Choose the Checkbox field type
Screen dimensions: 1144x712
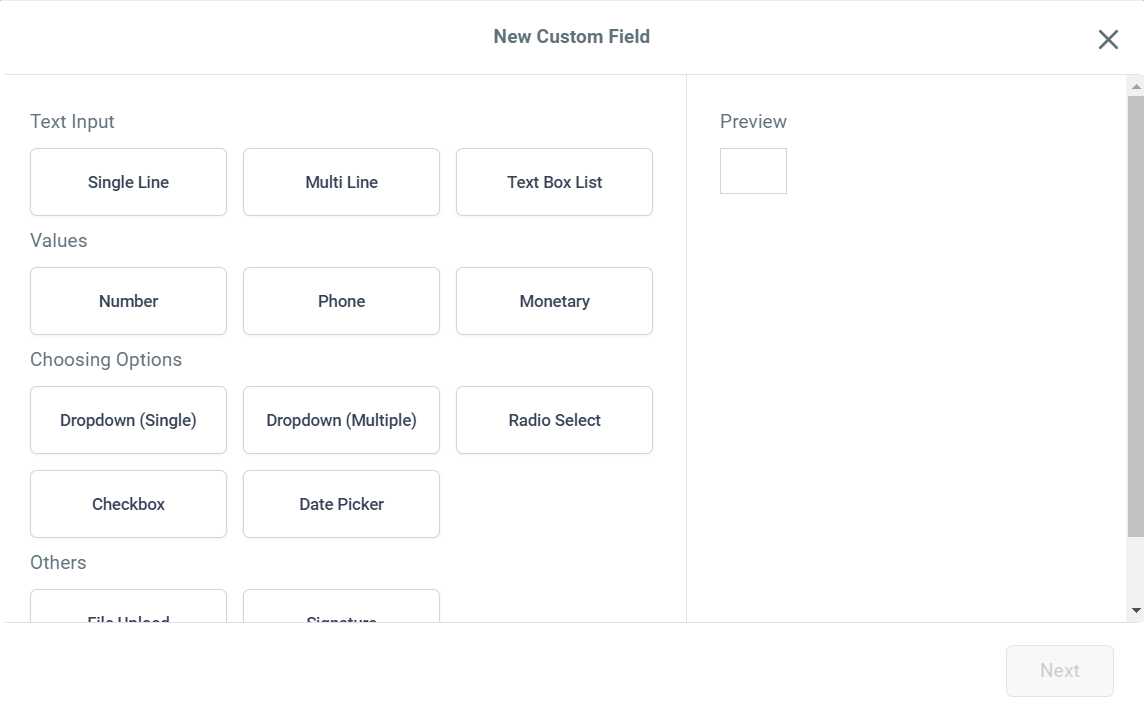pos(128,504)
